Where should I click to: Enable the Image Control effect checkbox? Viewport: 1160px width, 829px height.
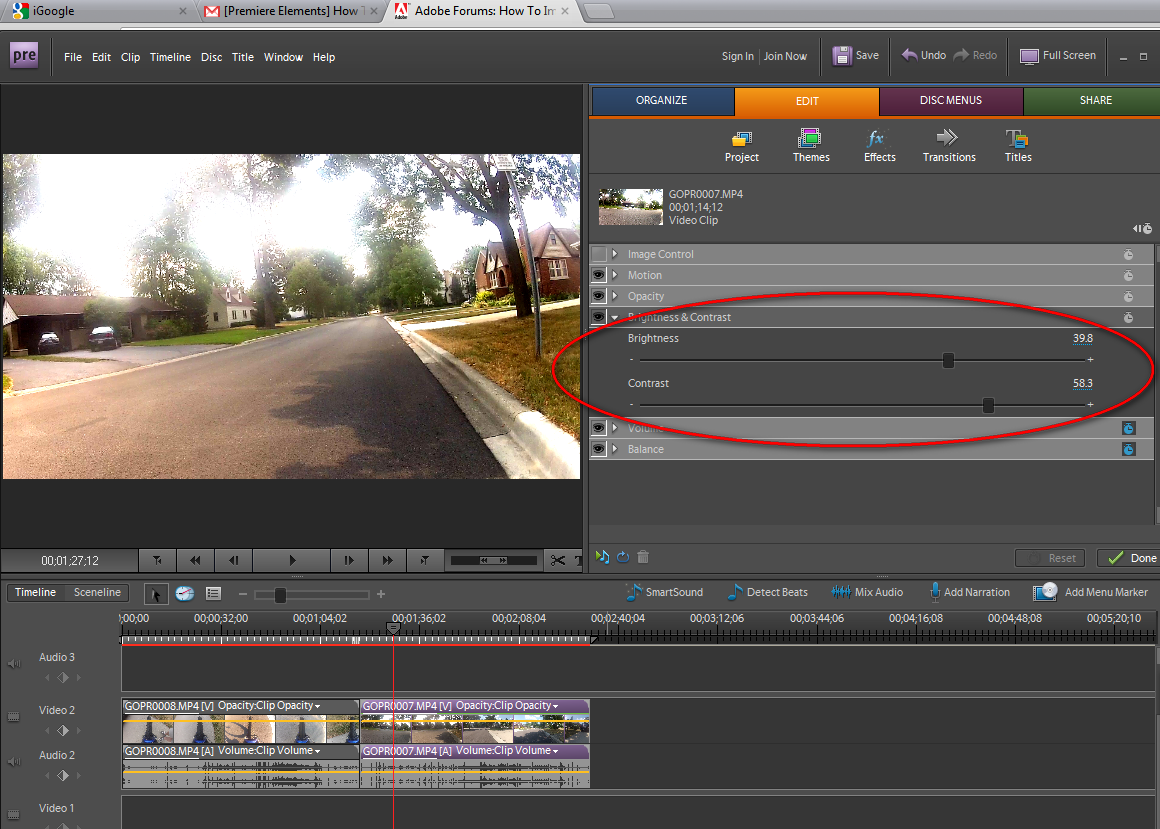599,254
